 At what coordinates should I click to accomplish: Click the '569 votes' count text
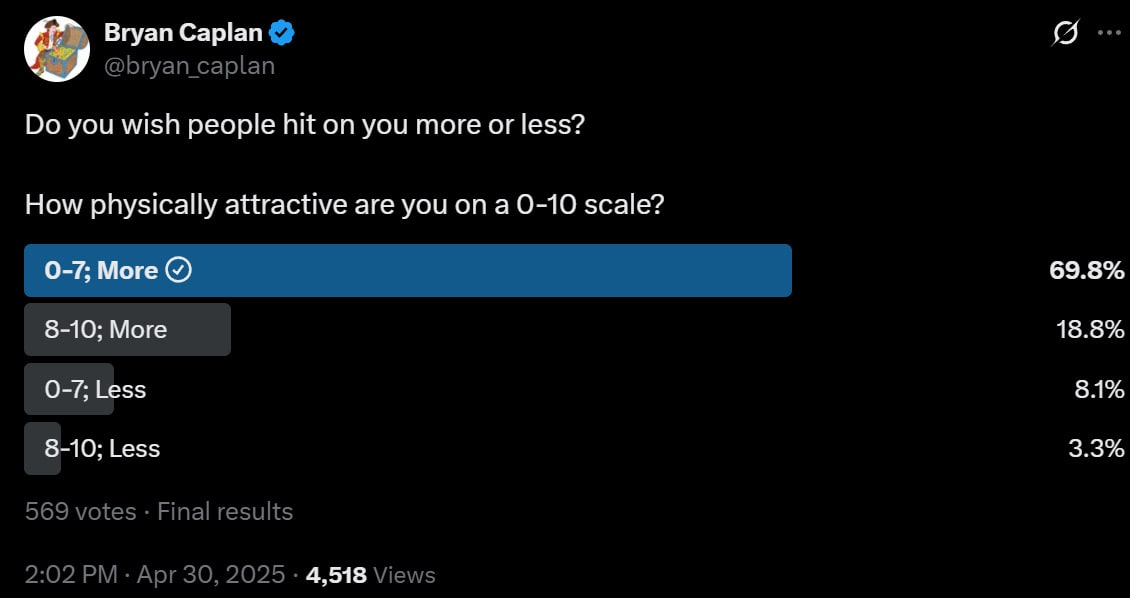pos(80,512)
